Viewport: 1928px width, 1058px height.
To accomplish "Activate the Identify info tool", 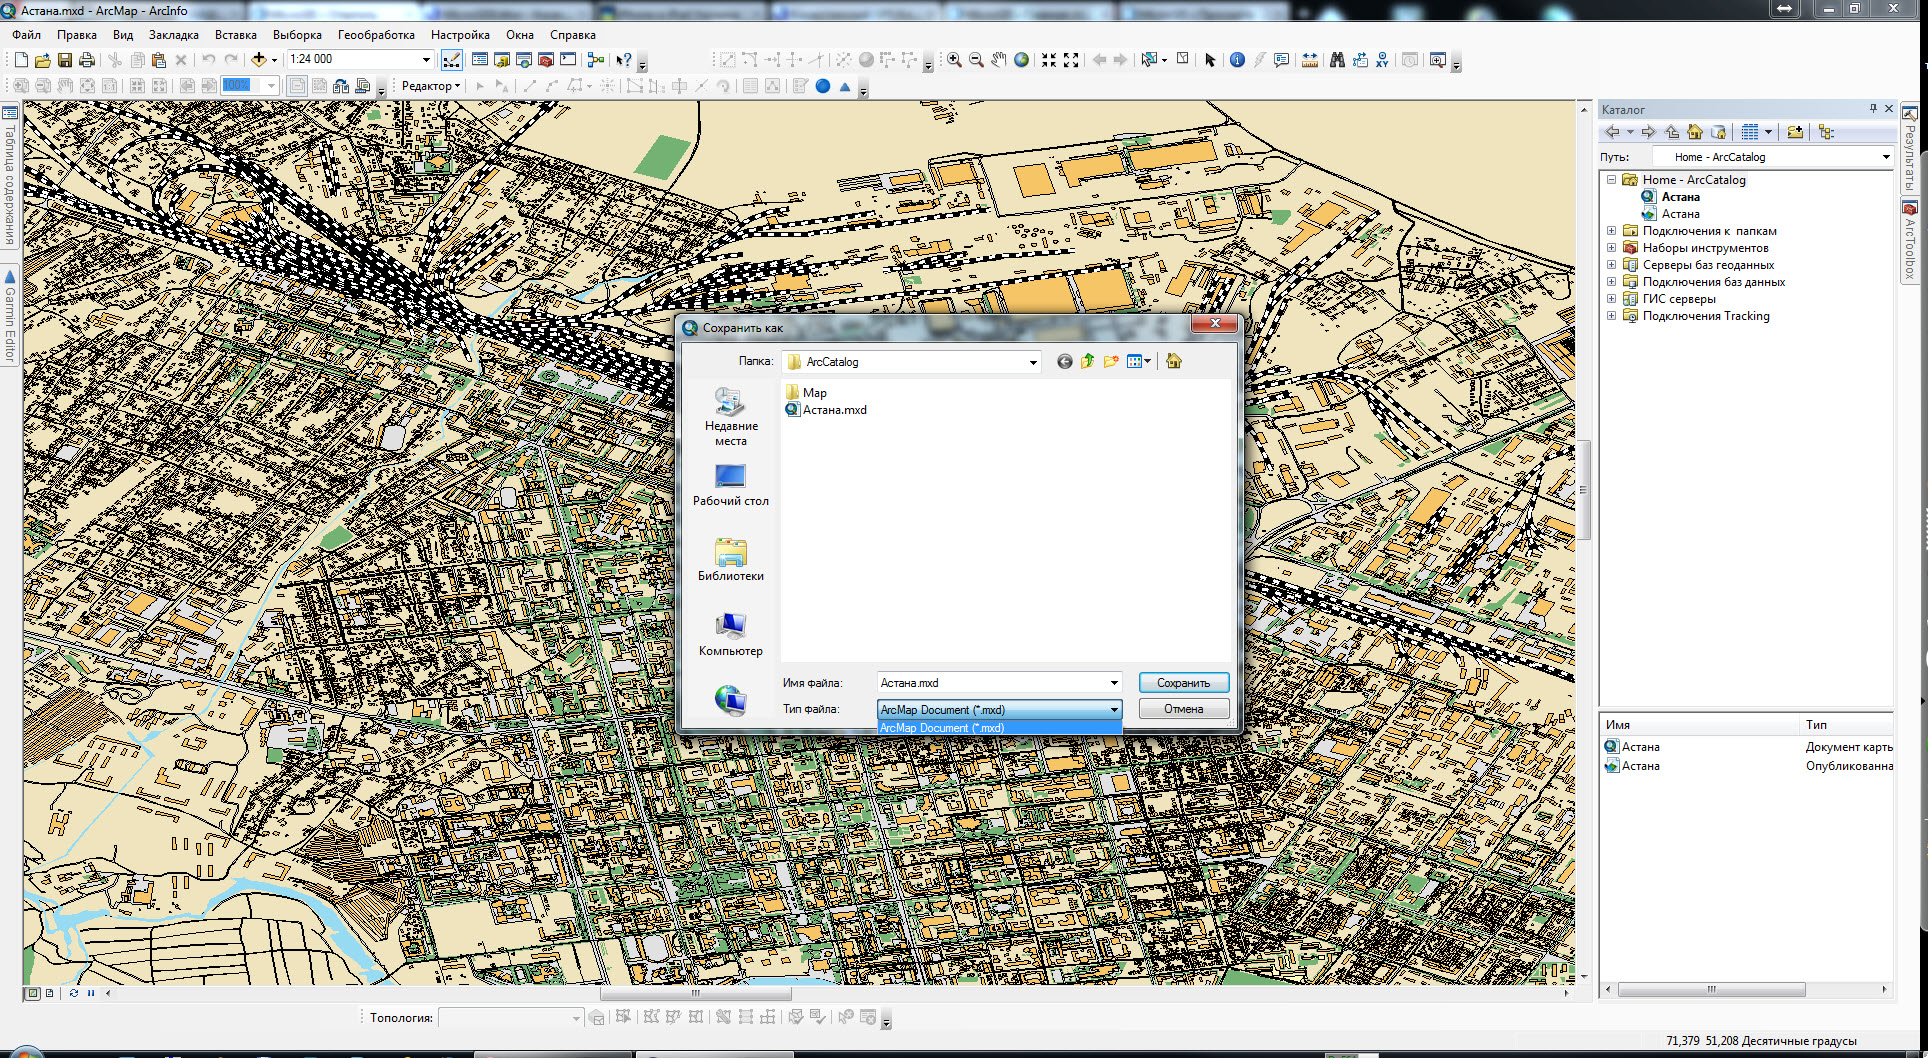I will [x=1237, y=60].
